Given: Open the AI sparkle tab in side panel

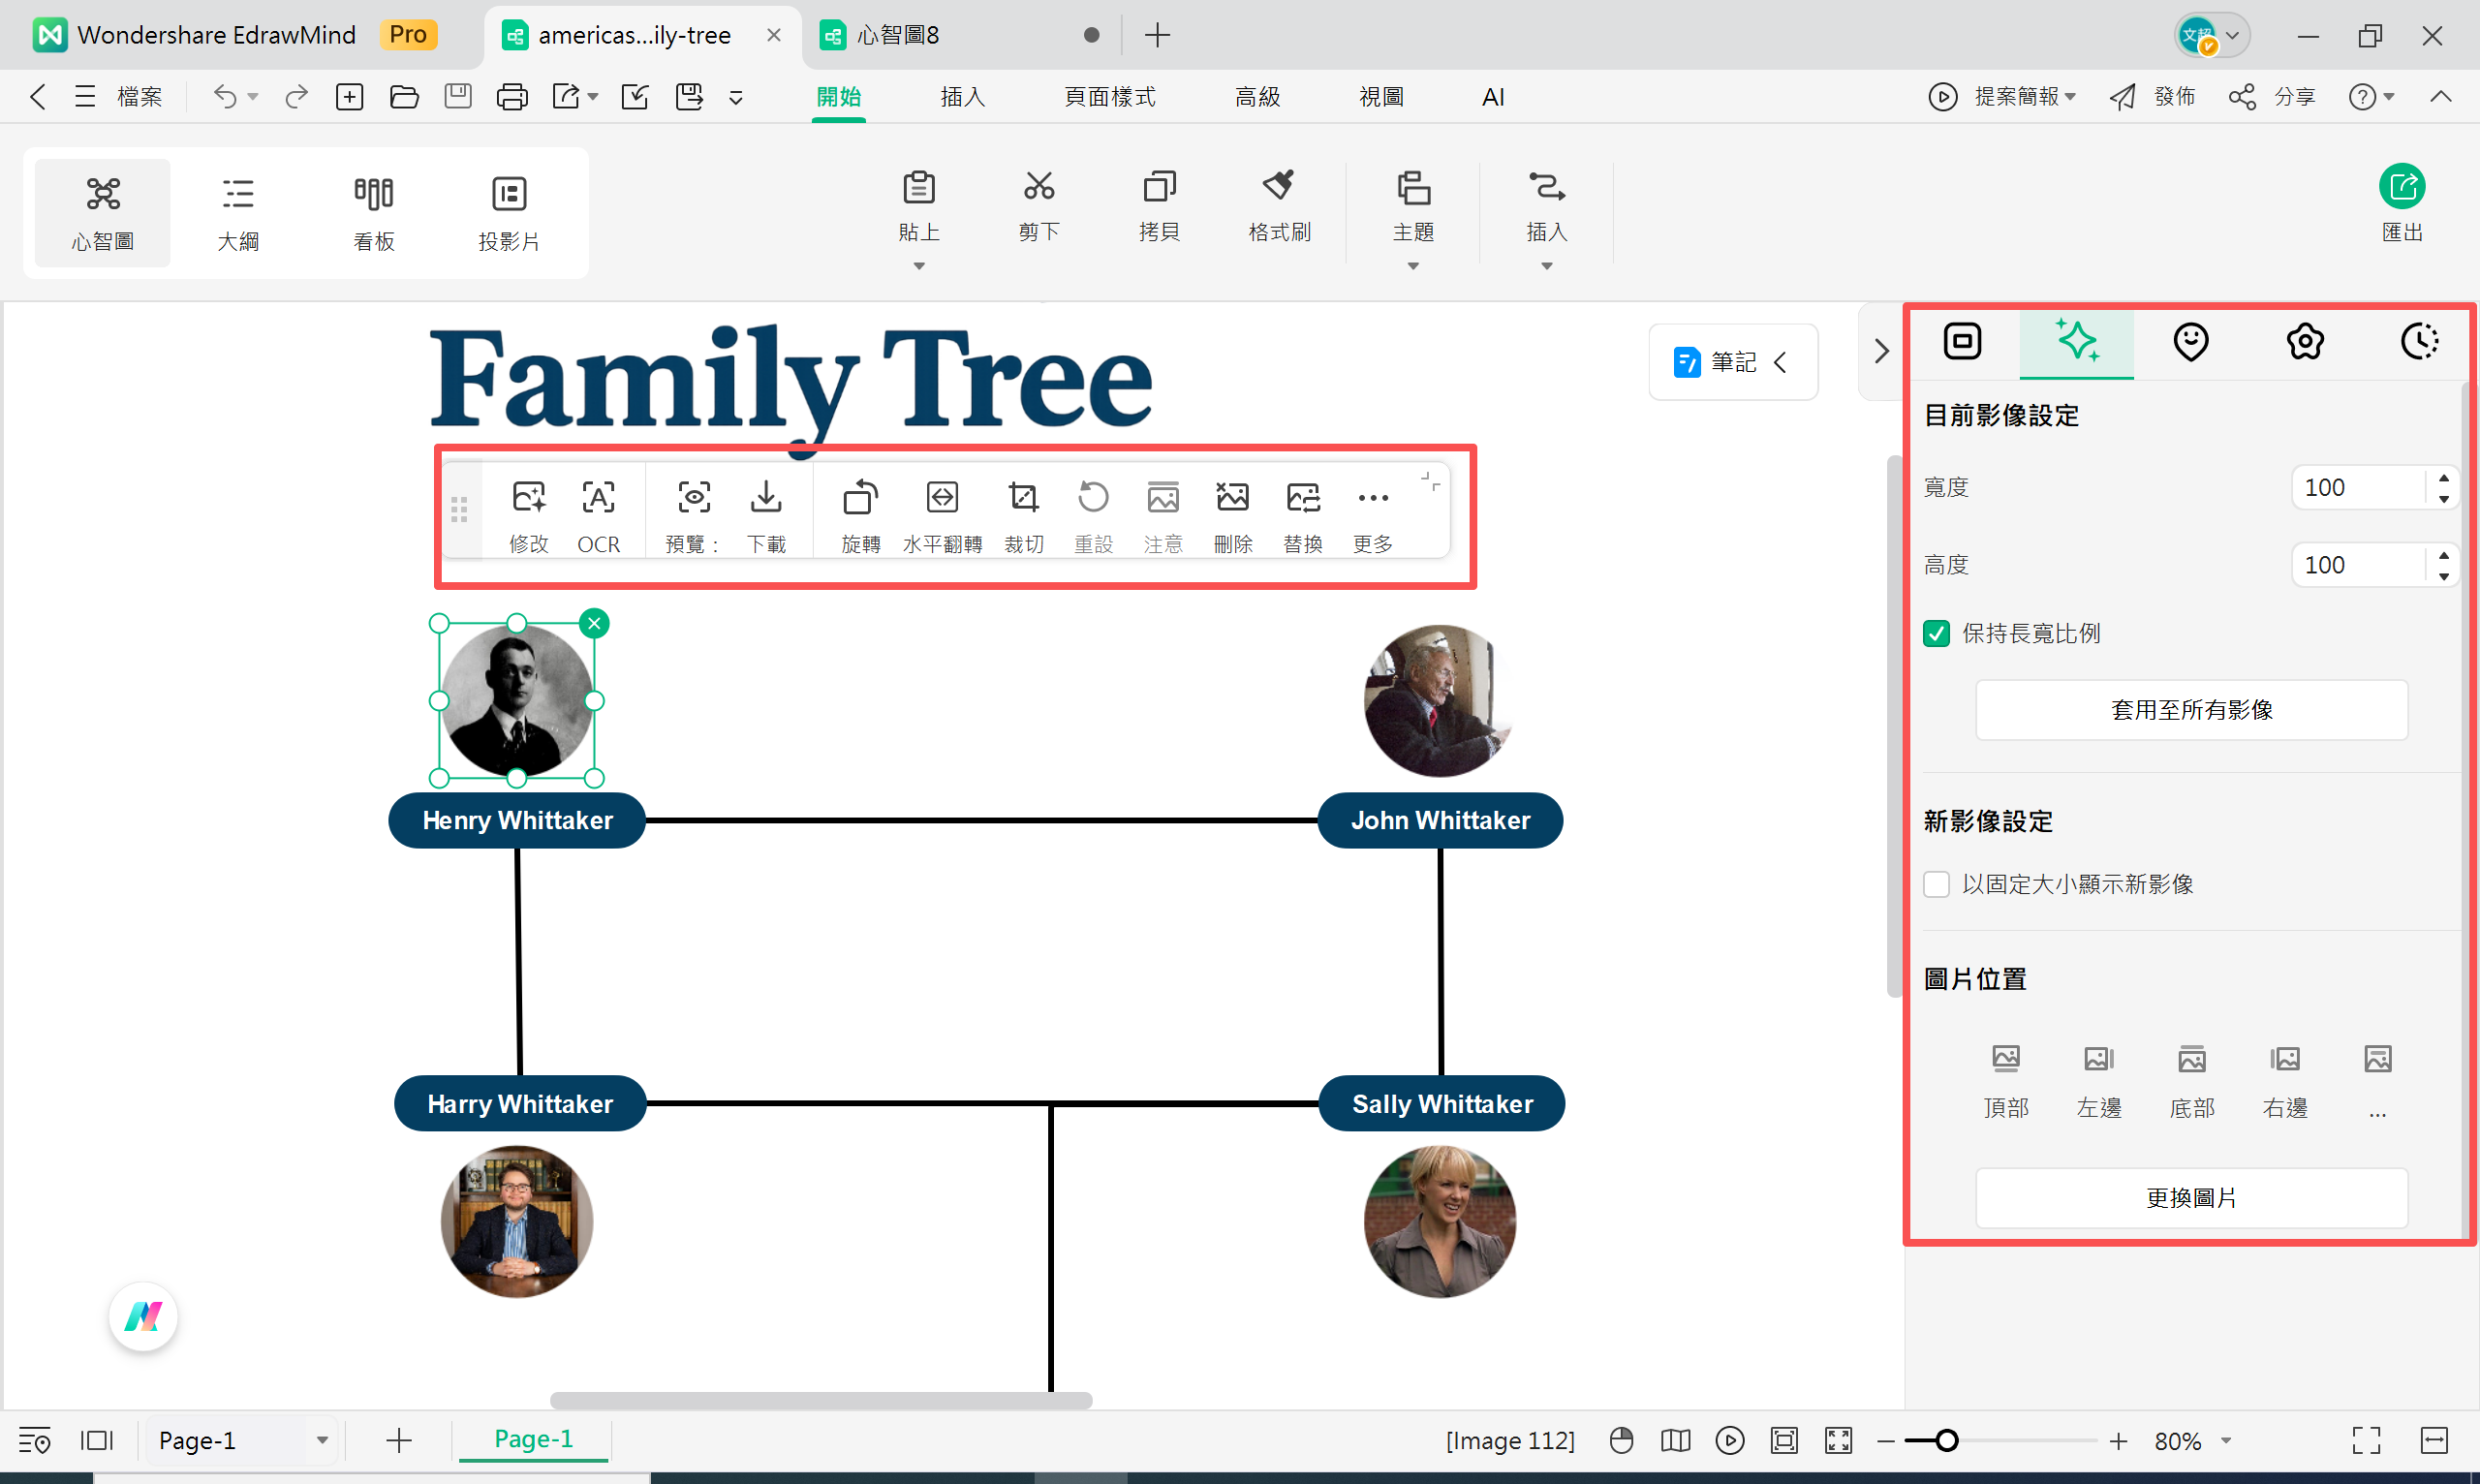Looking at the screenshot, I should click(x=2076, y=341).
